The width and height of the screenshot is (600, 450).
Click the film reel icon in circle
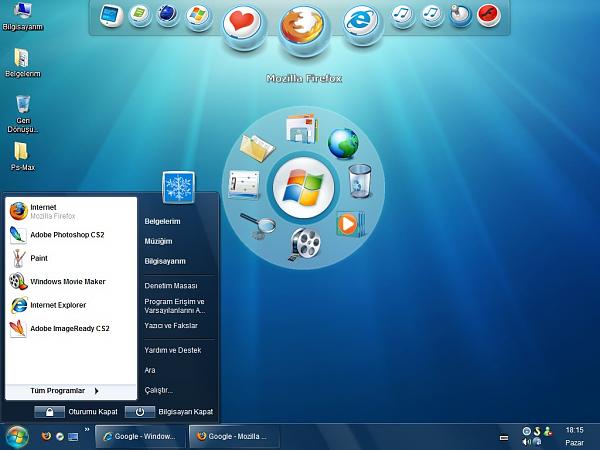pos(305,244)
